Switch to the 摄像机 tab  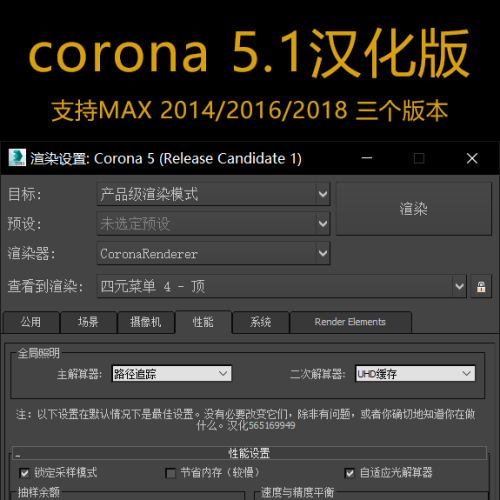pos(146,322)
